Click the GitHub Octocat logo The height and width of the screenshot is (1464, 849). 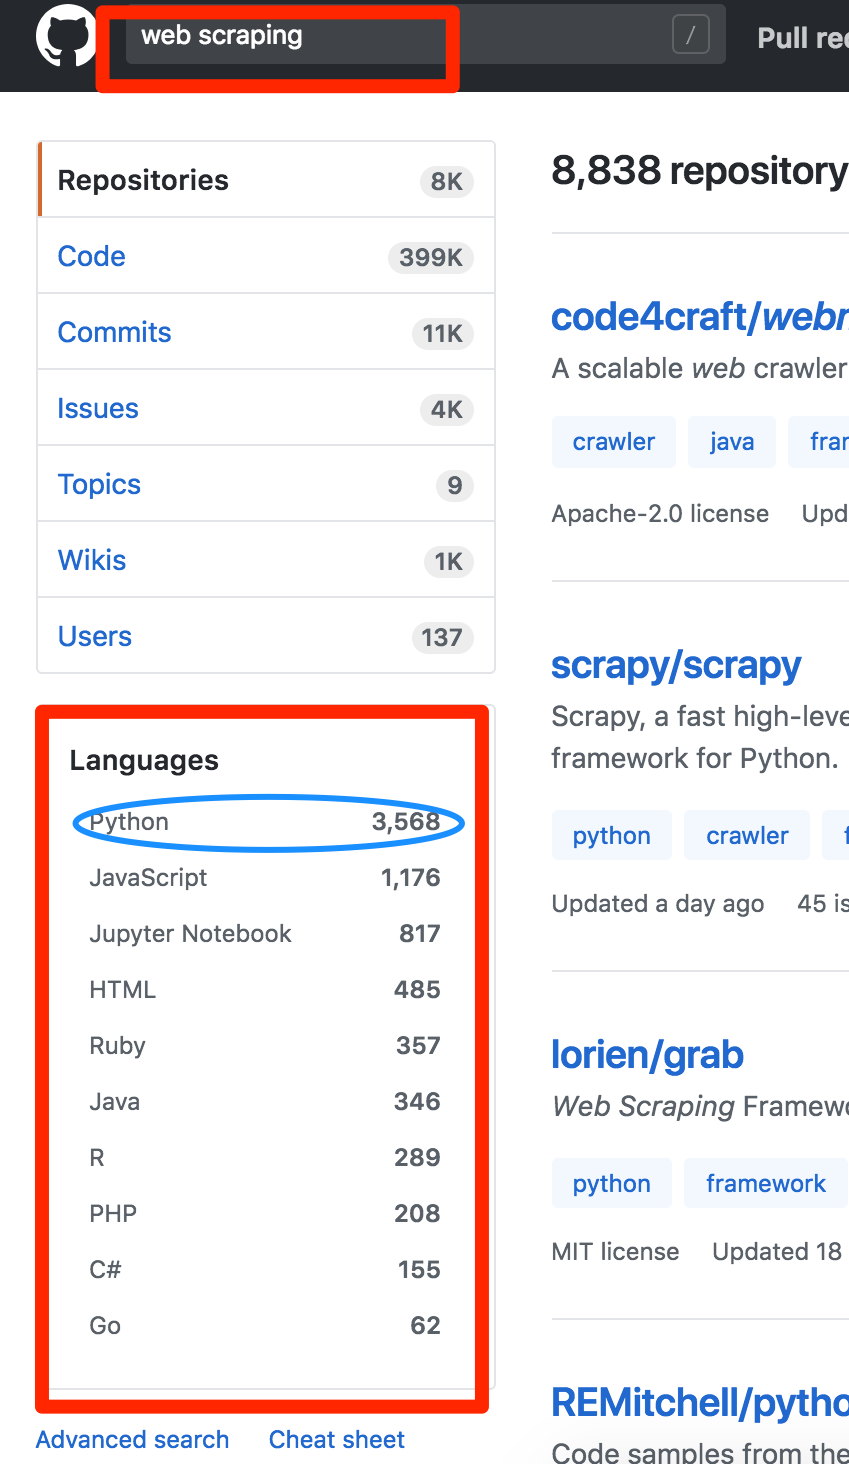pos(65,37)
